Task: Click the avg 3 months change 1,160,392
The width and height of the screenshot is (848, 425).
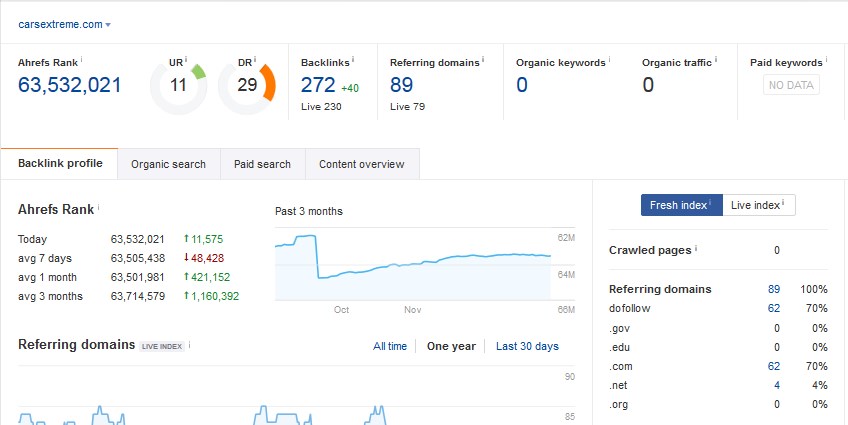Action: tap(211, 296)
